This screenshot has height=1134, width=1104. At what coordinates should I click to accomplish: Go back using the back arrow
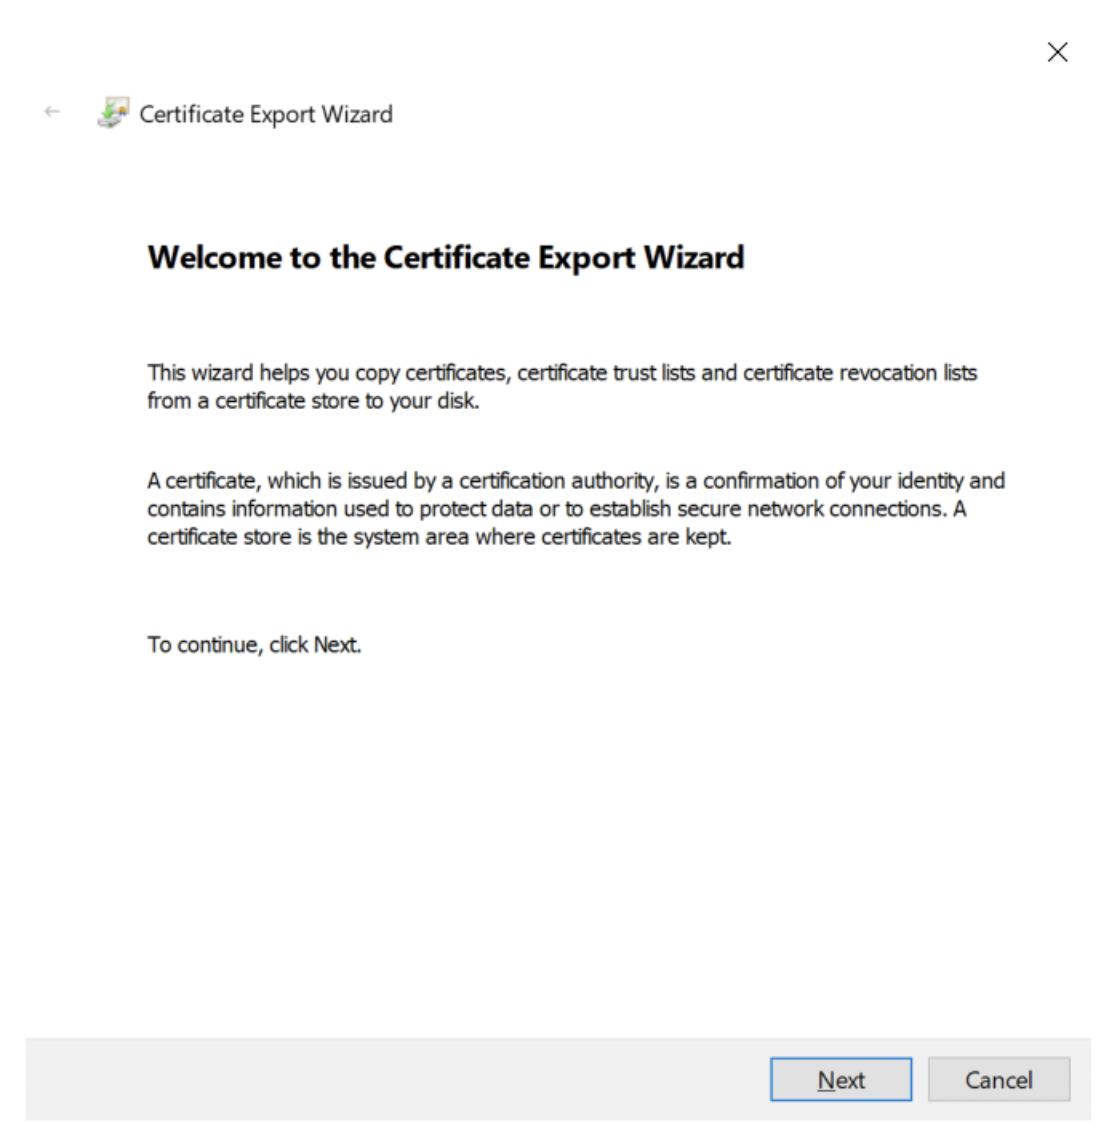click(x=52, y=111)
